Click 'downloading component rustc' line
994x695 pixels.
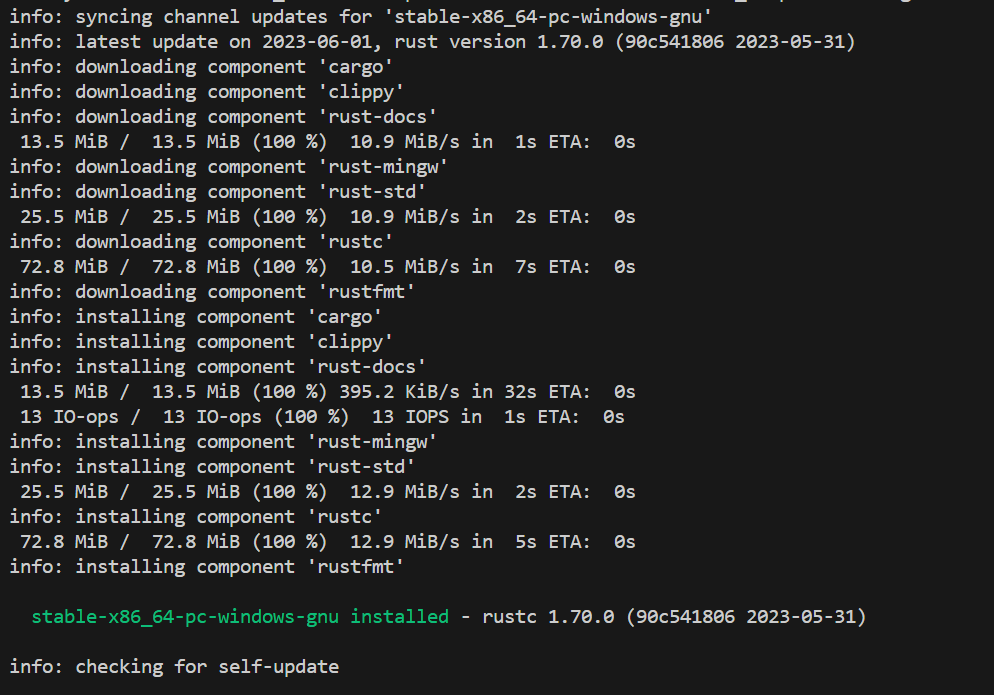[x=201, y=242]
